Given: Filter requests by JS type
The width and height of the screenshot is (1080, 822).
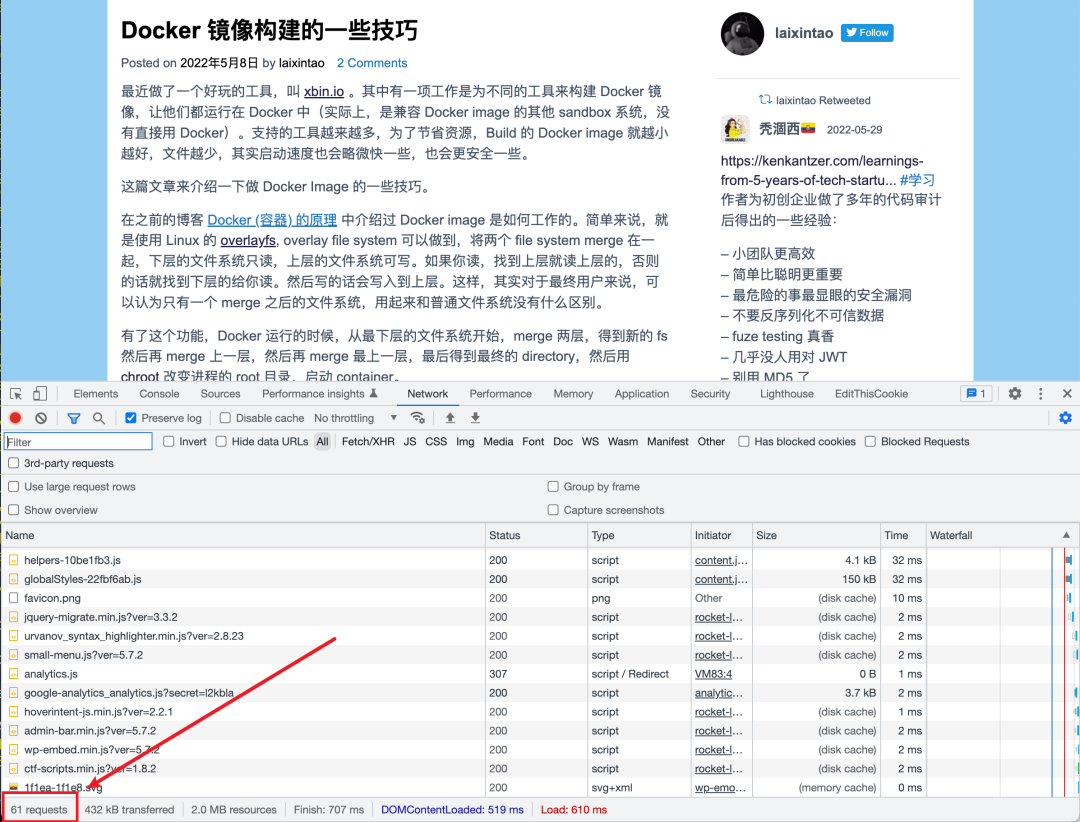Looking at the screenshot, I should tap(410, 442).
